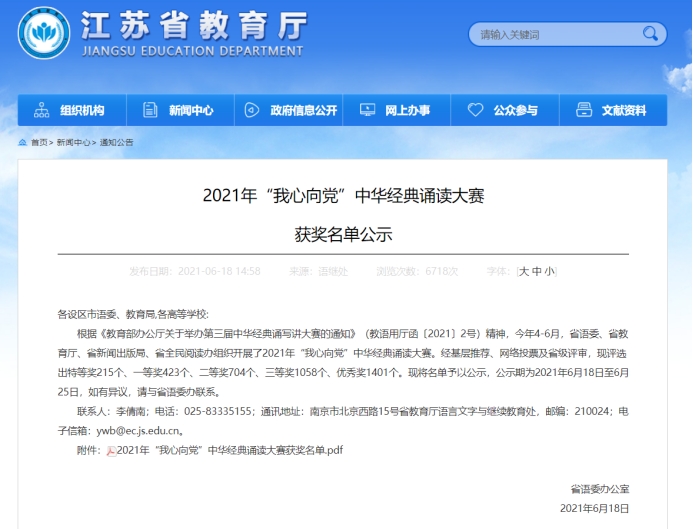Click the home icon in breadcrumb

(23, 143)
